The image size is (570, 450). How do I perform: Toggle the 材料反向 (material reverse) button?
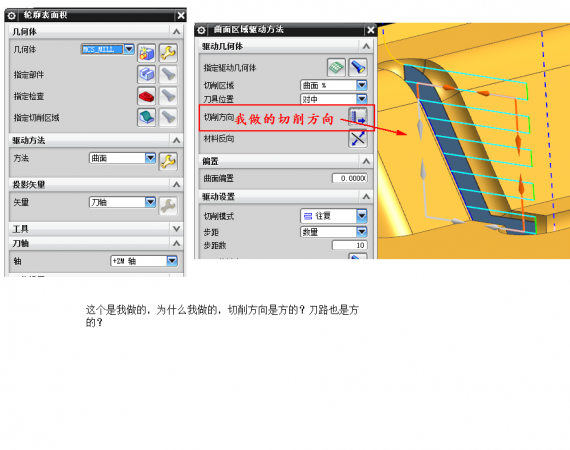pos(358,138)
